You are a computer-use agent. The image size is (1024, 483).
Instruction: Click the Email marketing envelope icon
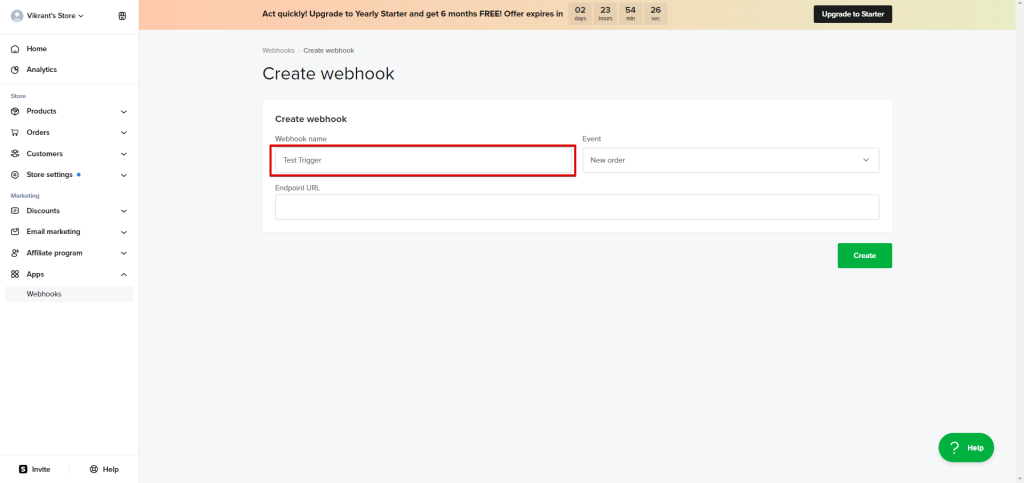coord(15,232)
